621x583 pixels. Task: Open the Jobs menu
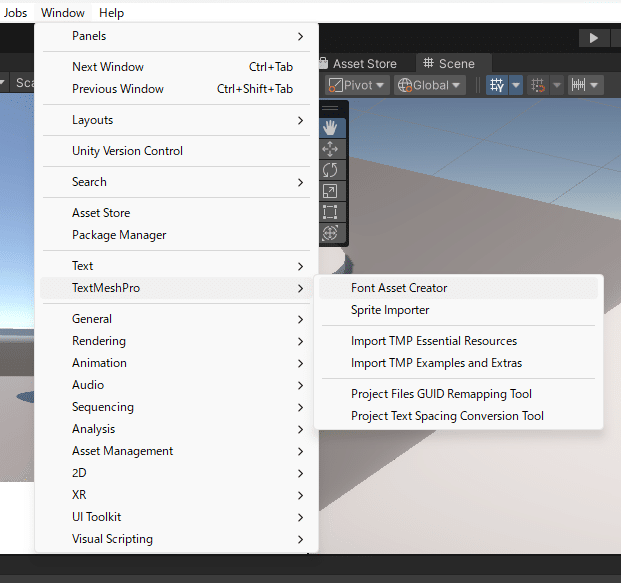click(15, 13)
